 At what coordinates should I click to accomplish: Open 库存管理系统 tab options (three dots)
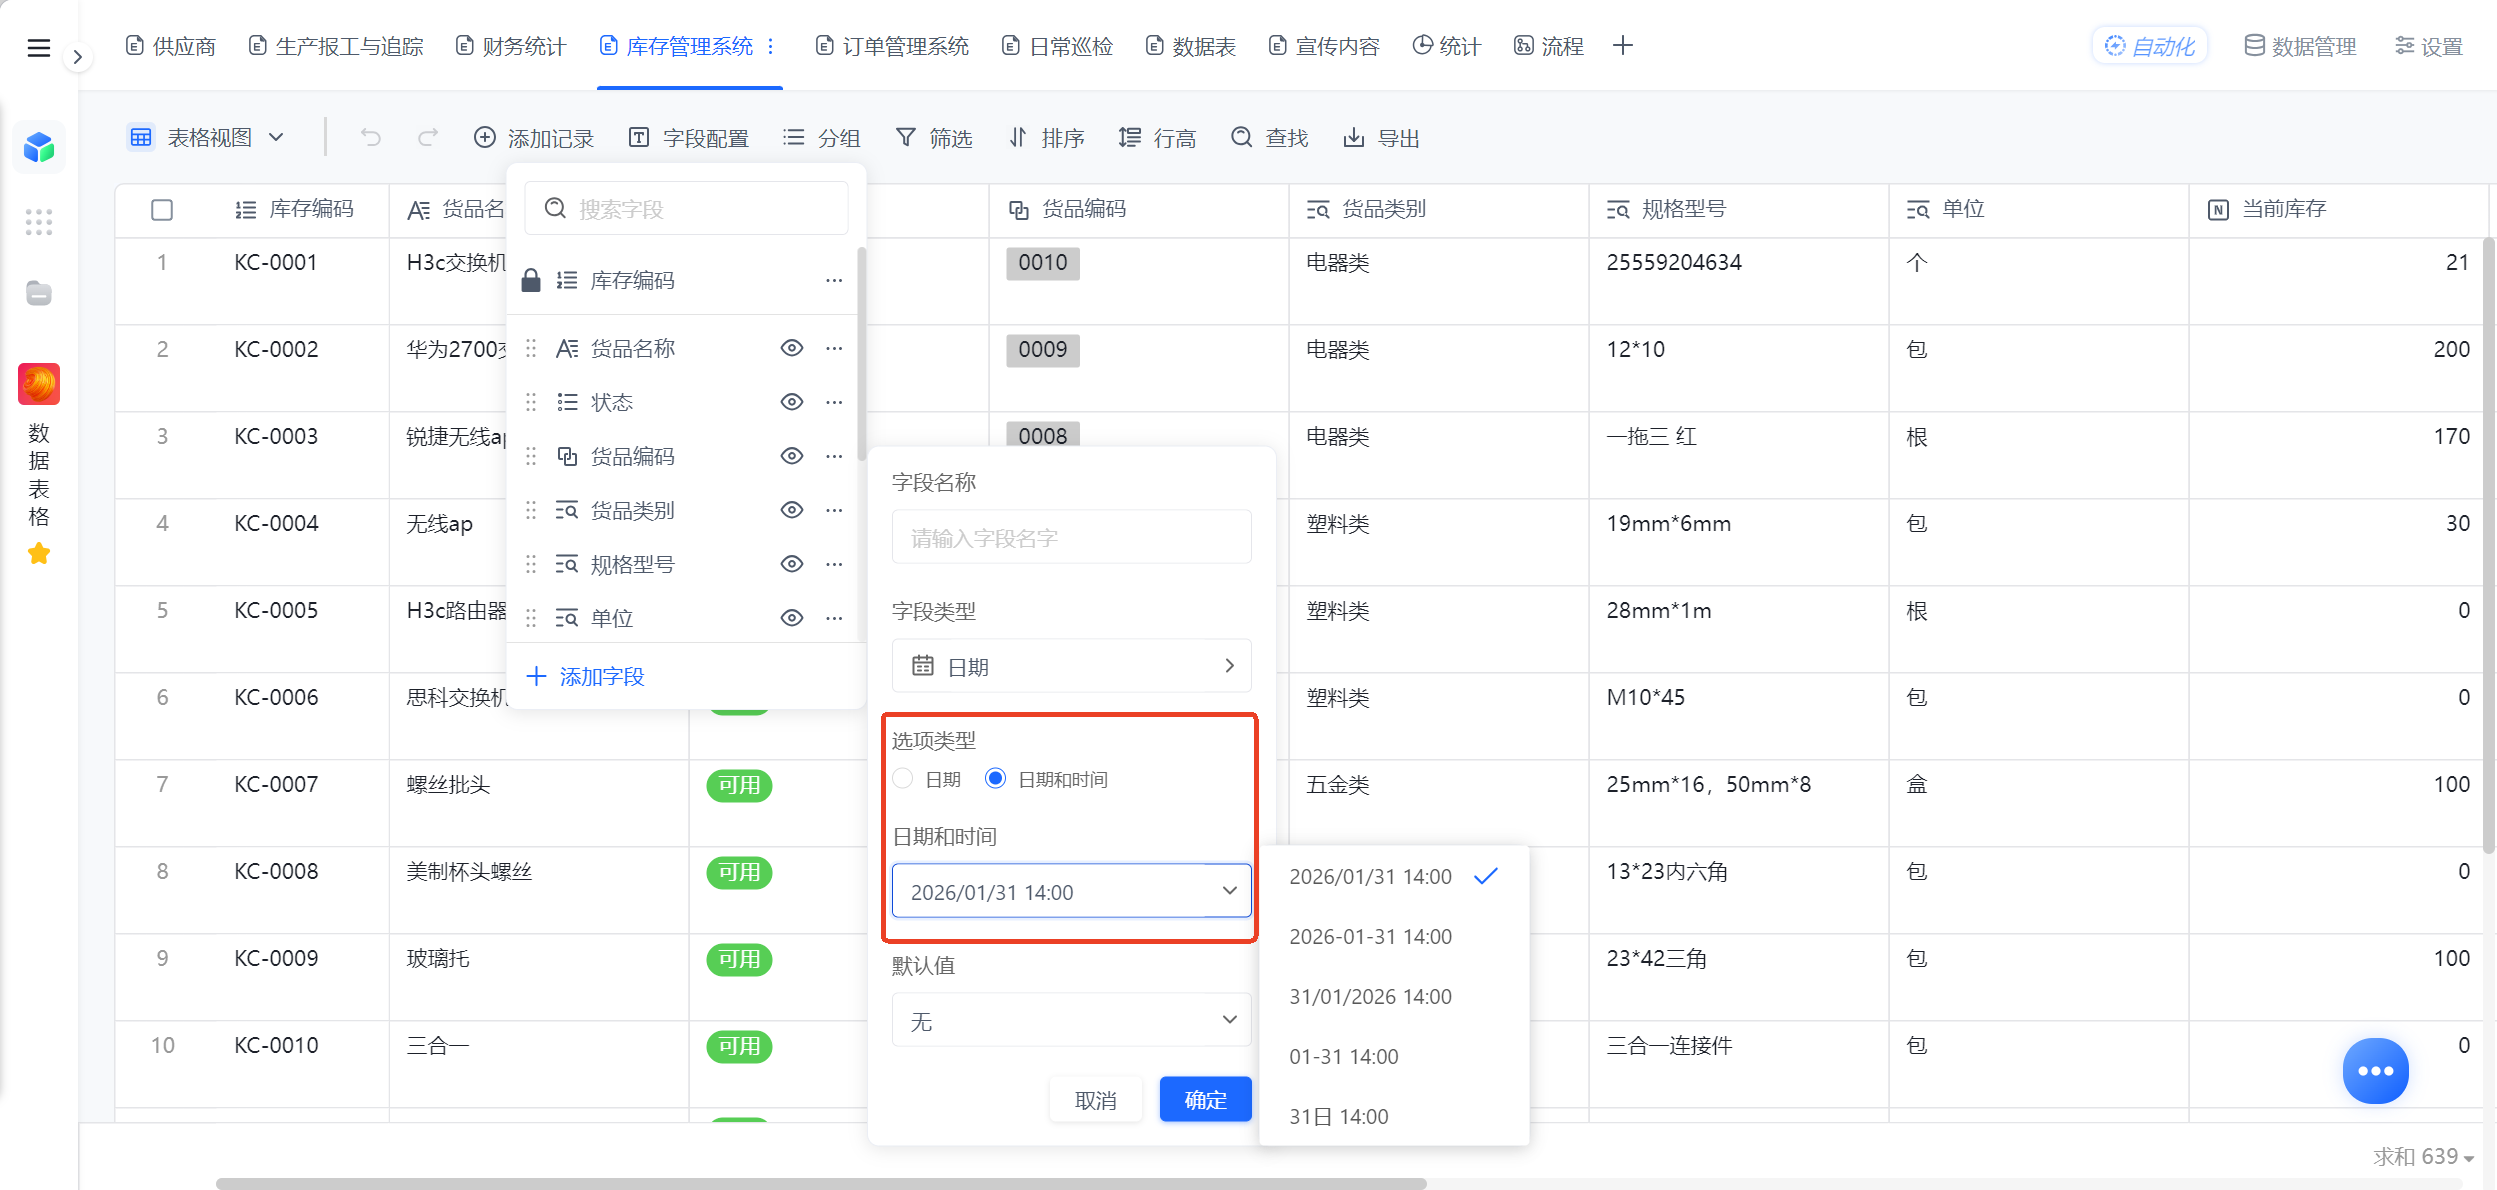771,46
